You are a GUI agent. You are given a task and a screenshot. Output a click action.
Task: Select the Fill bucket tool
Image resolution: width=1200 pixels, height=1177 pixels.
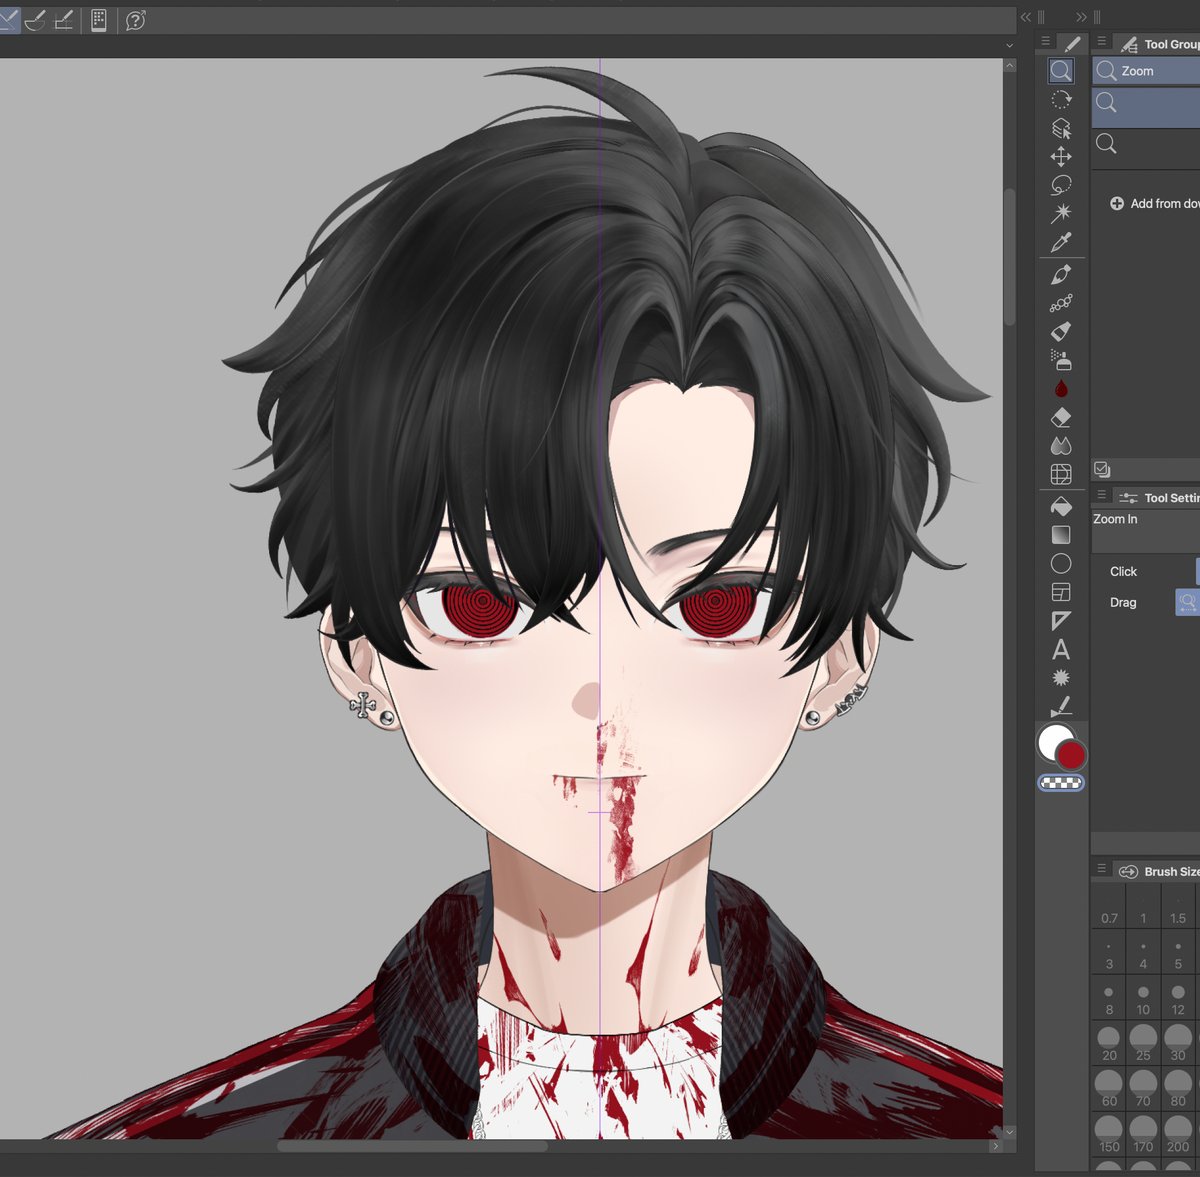point(1061,507)
